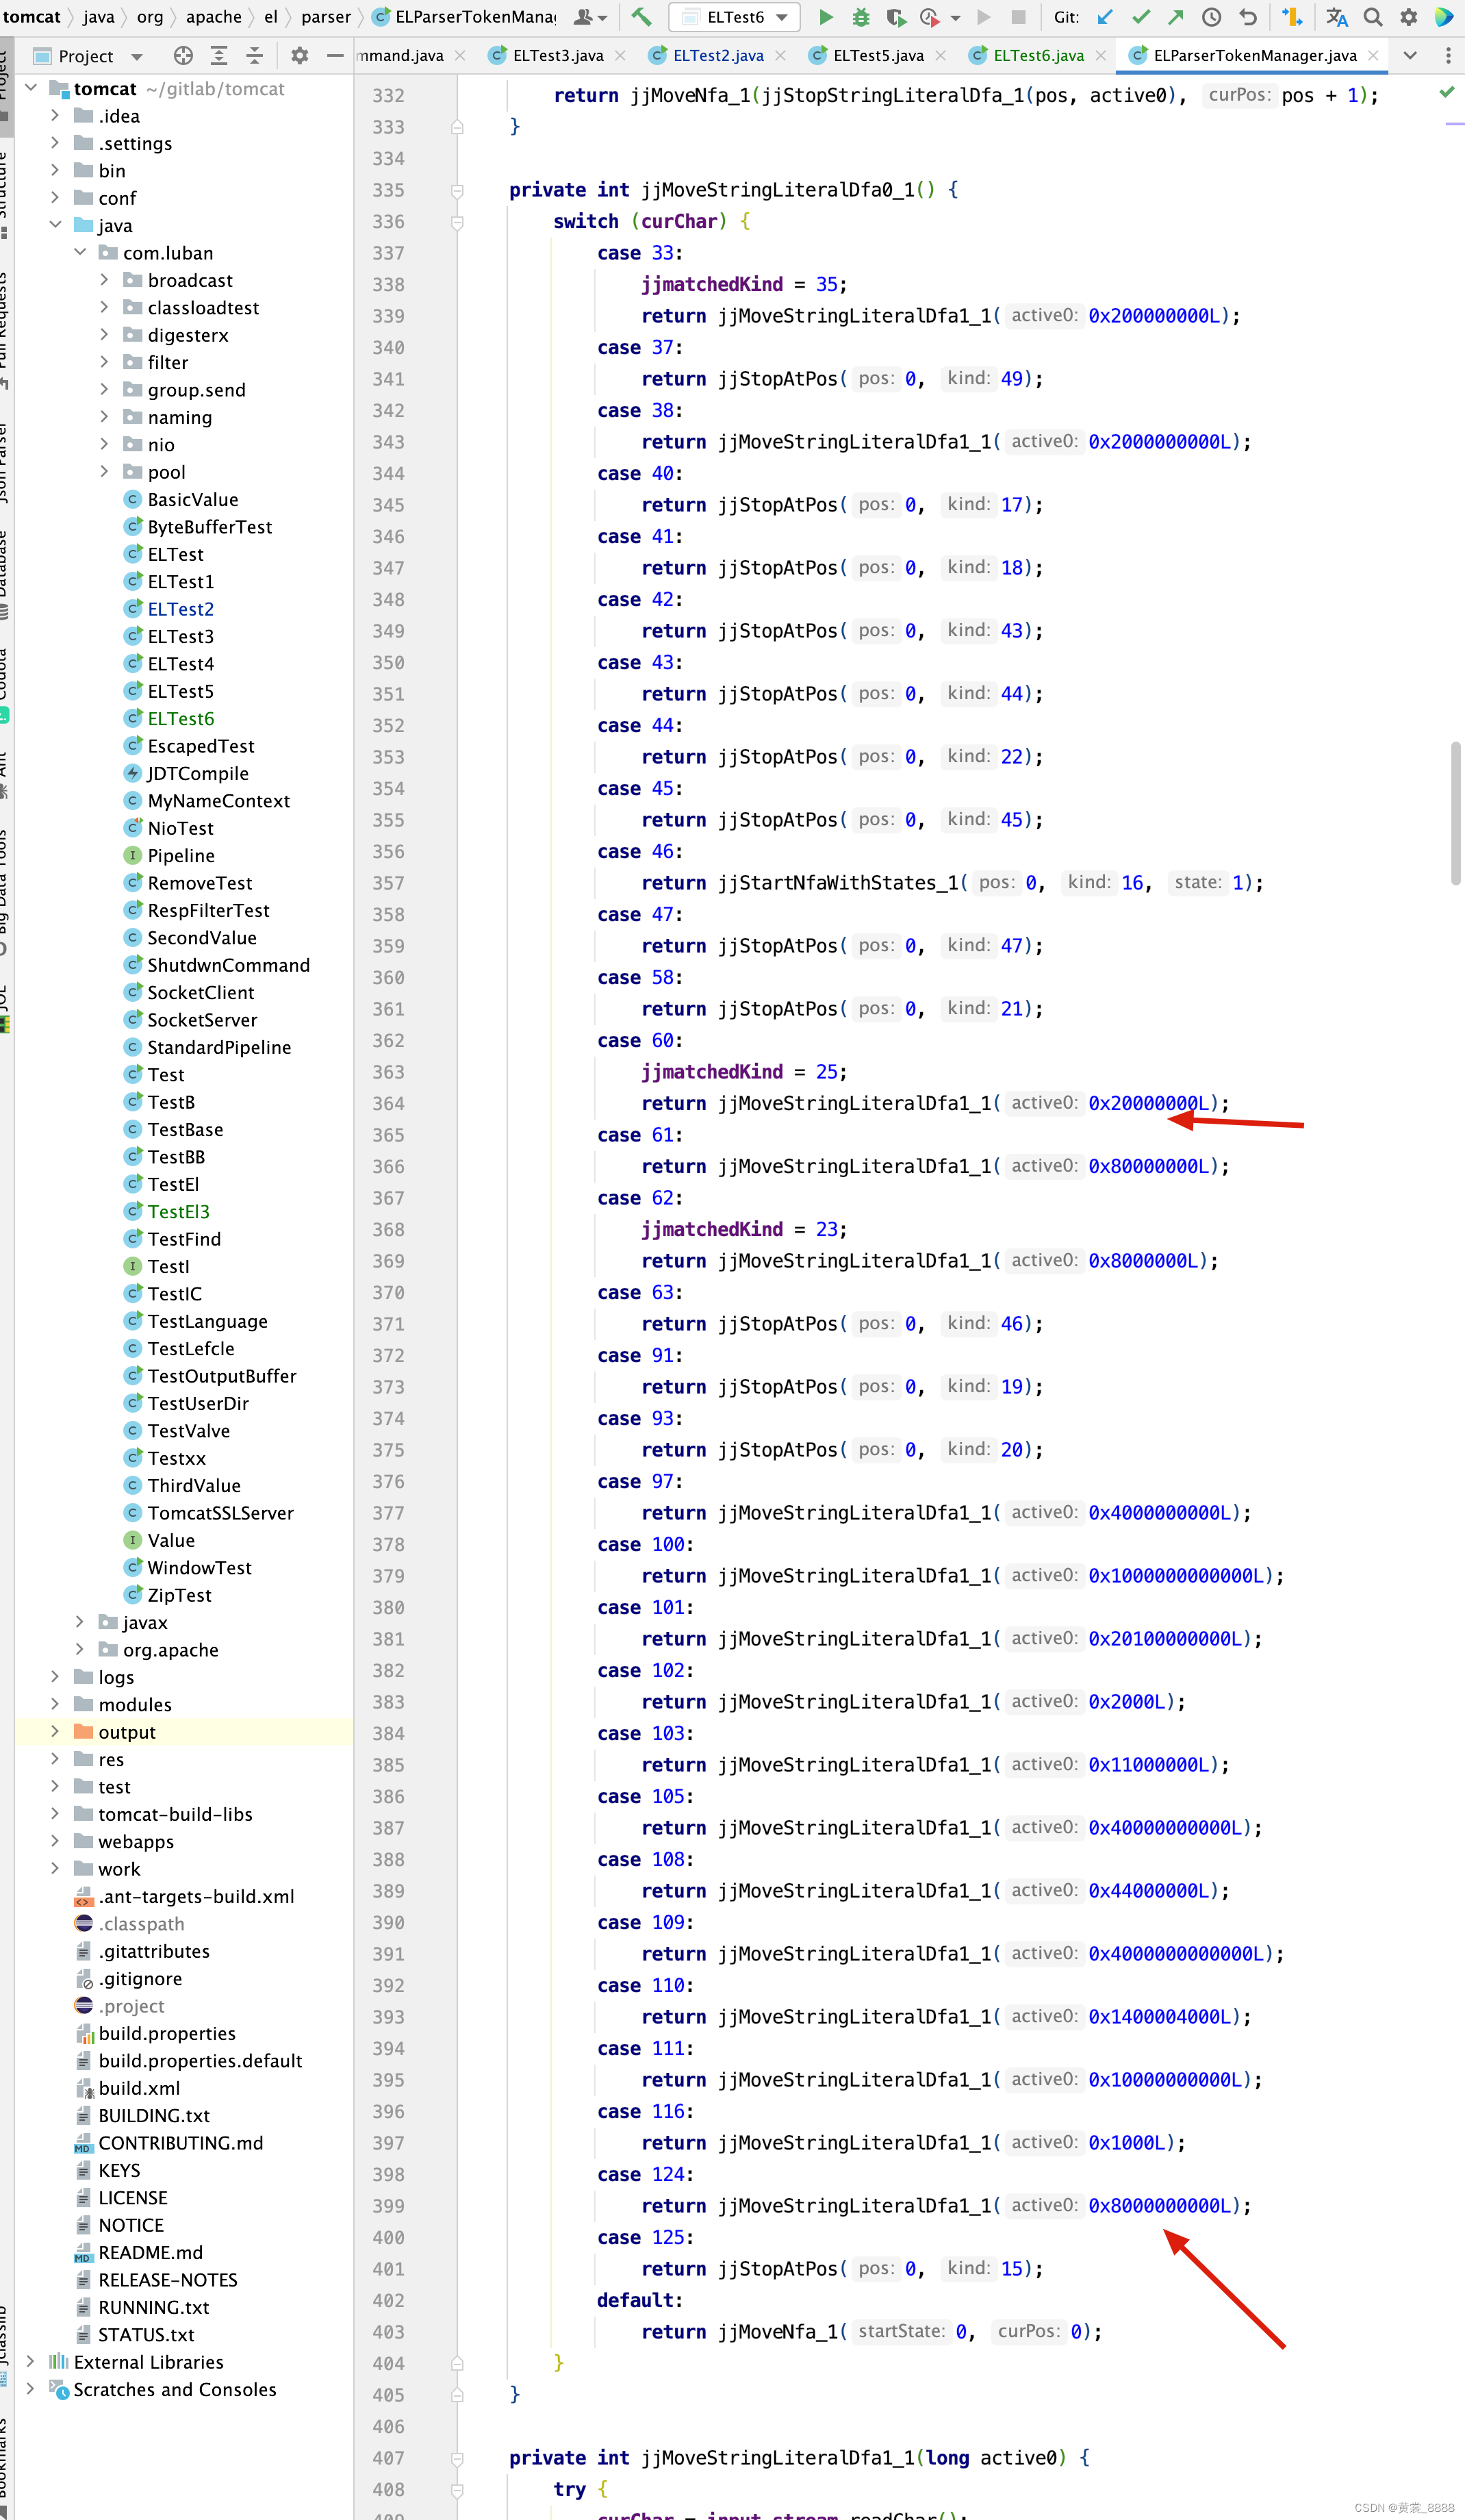Open IDE settings gear in top toolbar
This screenshot has height=2520, width=1465.
click(1408, 17)
